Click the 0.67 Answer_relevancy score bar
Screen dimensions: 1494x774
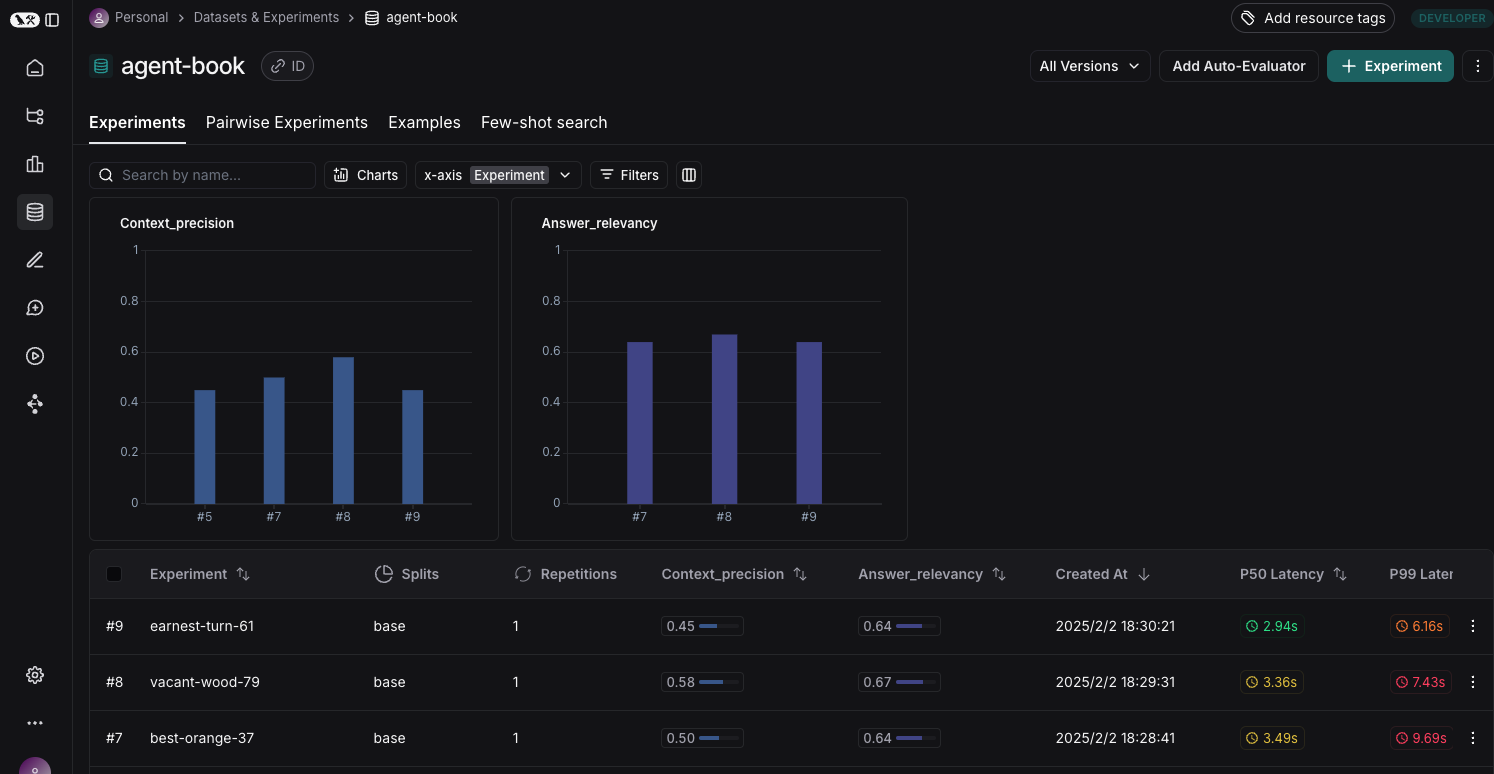coord(899,682)
